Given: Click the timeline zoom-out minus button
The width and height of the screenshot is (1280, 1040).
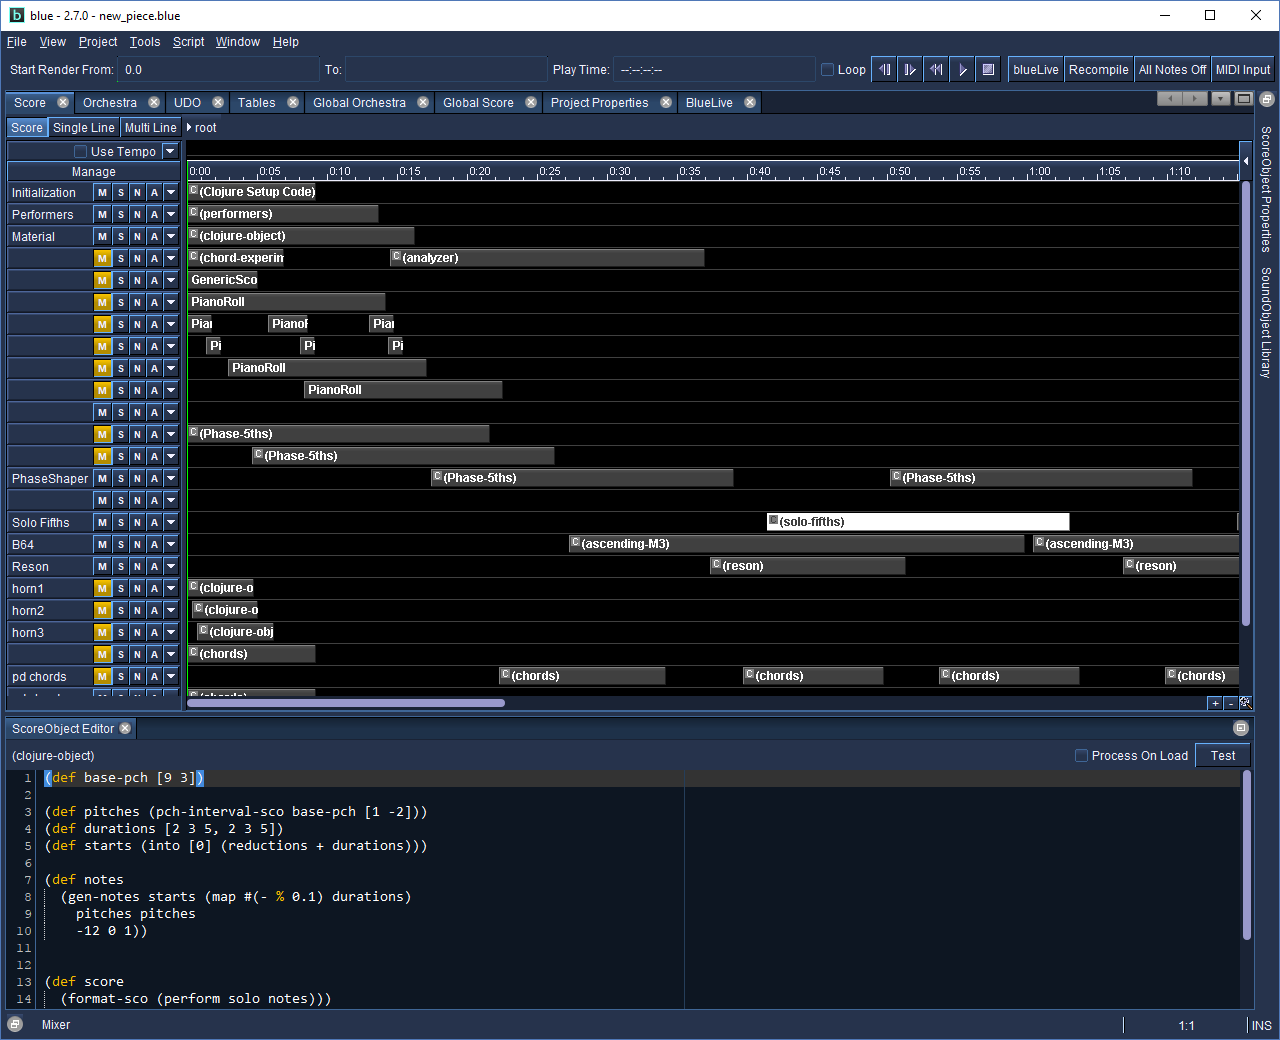Looking at the screenshot, I should click(x=1231, y=704).
